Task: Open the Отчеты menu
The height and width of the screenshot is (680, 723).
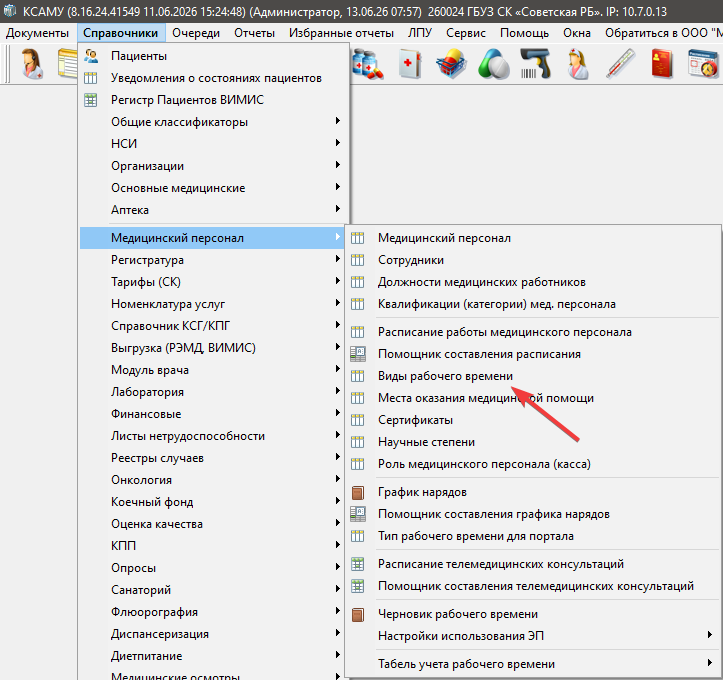Action: pos(254,33)
